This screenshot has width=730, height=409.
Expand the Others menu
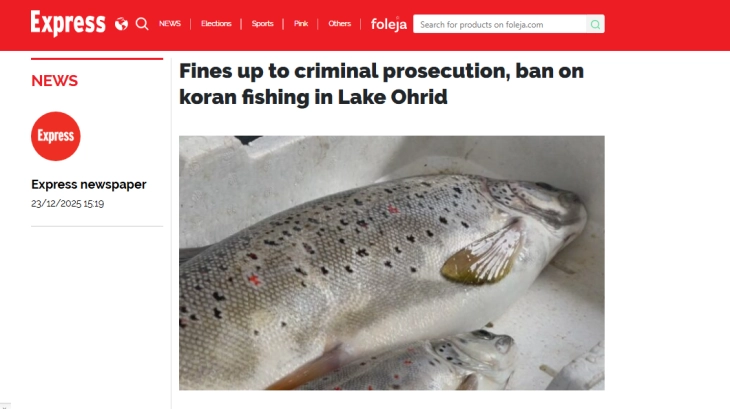click(x=339, y=24)
